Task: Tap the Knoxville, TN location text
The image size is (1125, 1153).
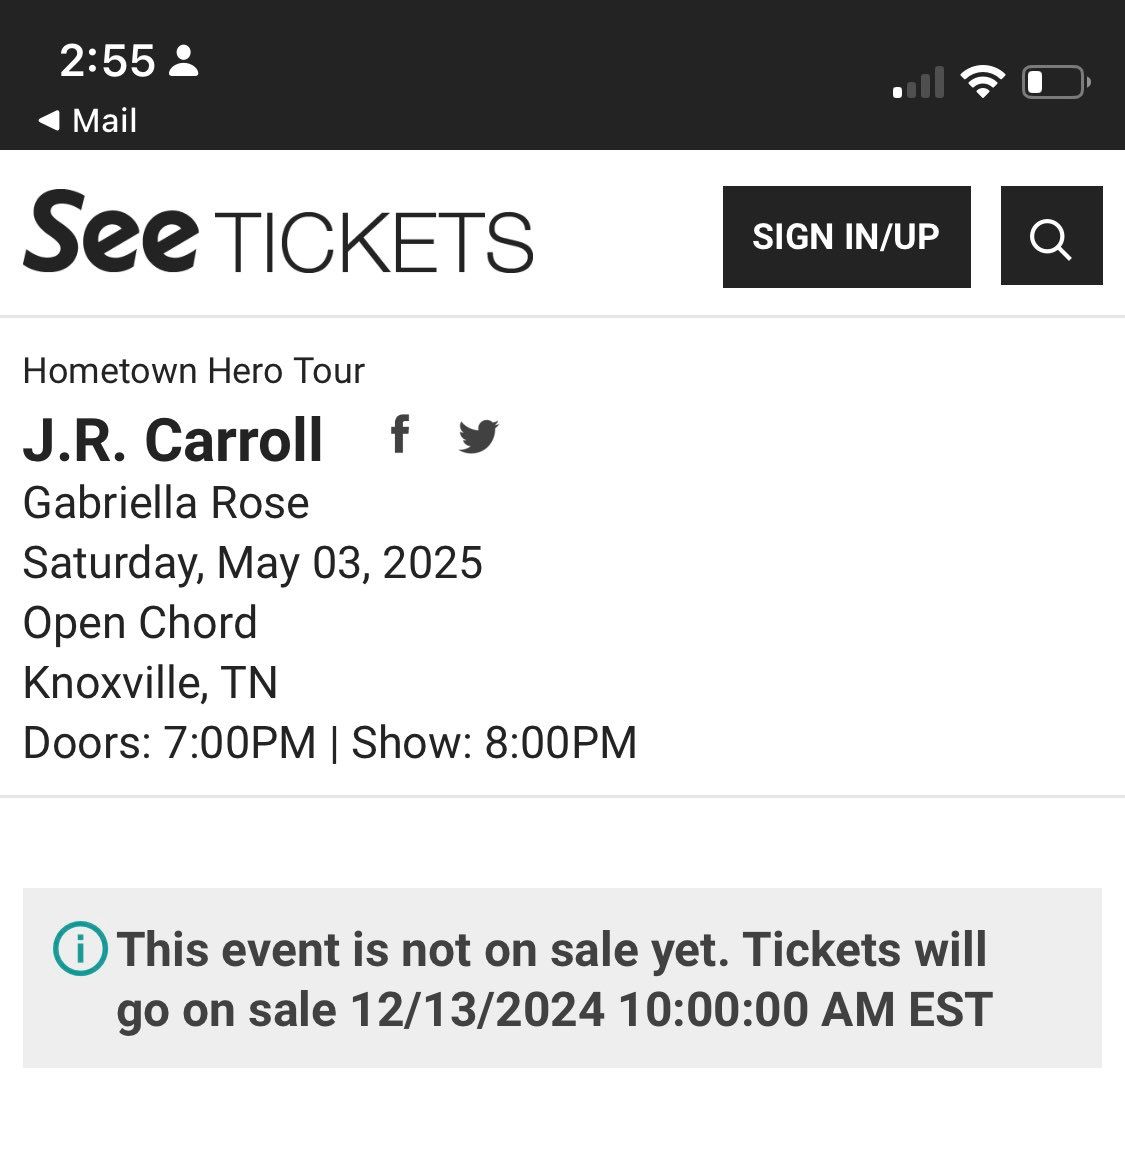Action: click(150, 682)
